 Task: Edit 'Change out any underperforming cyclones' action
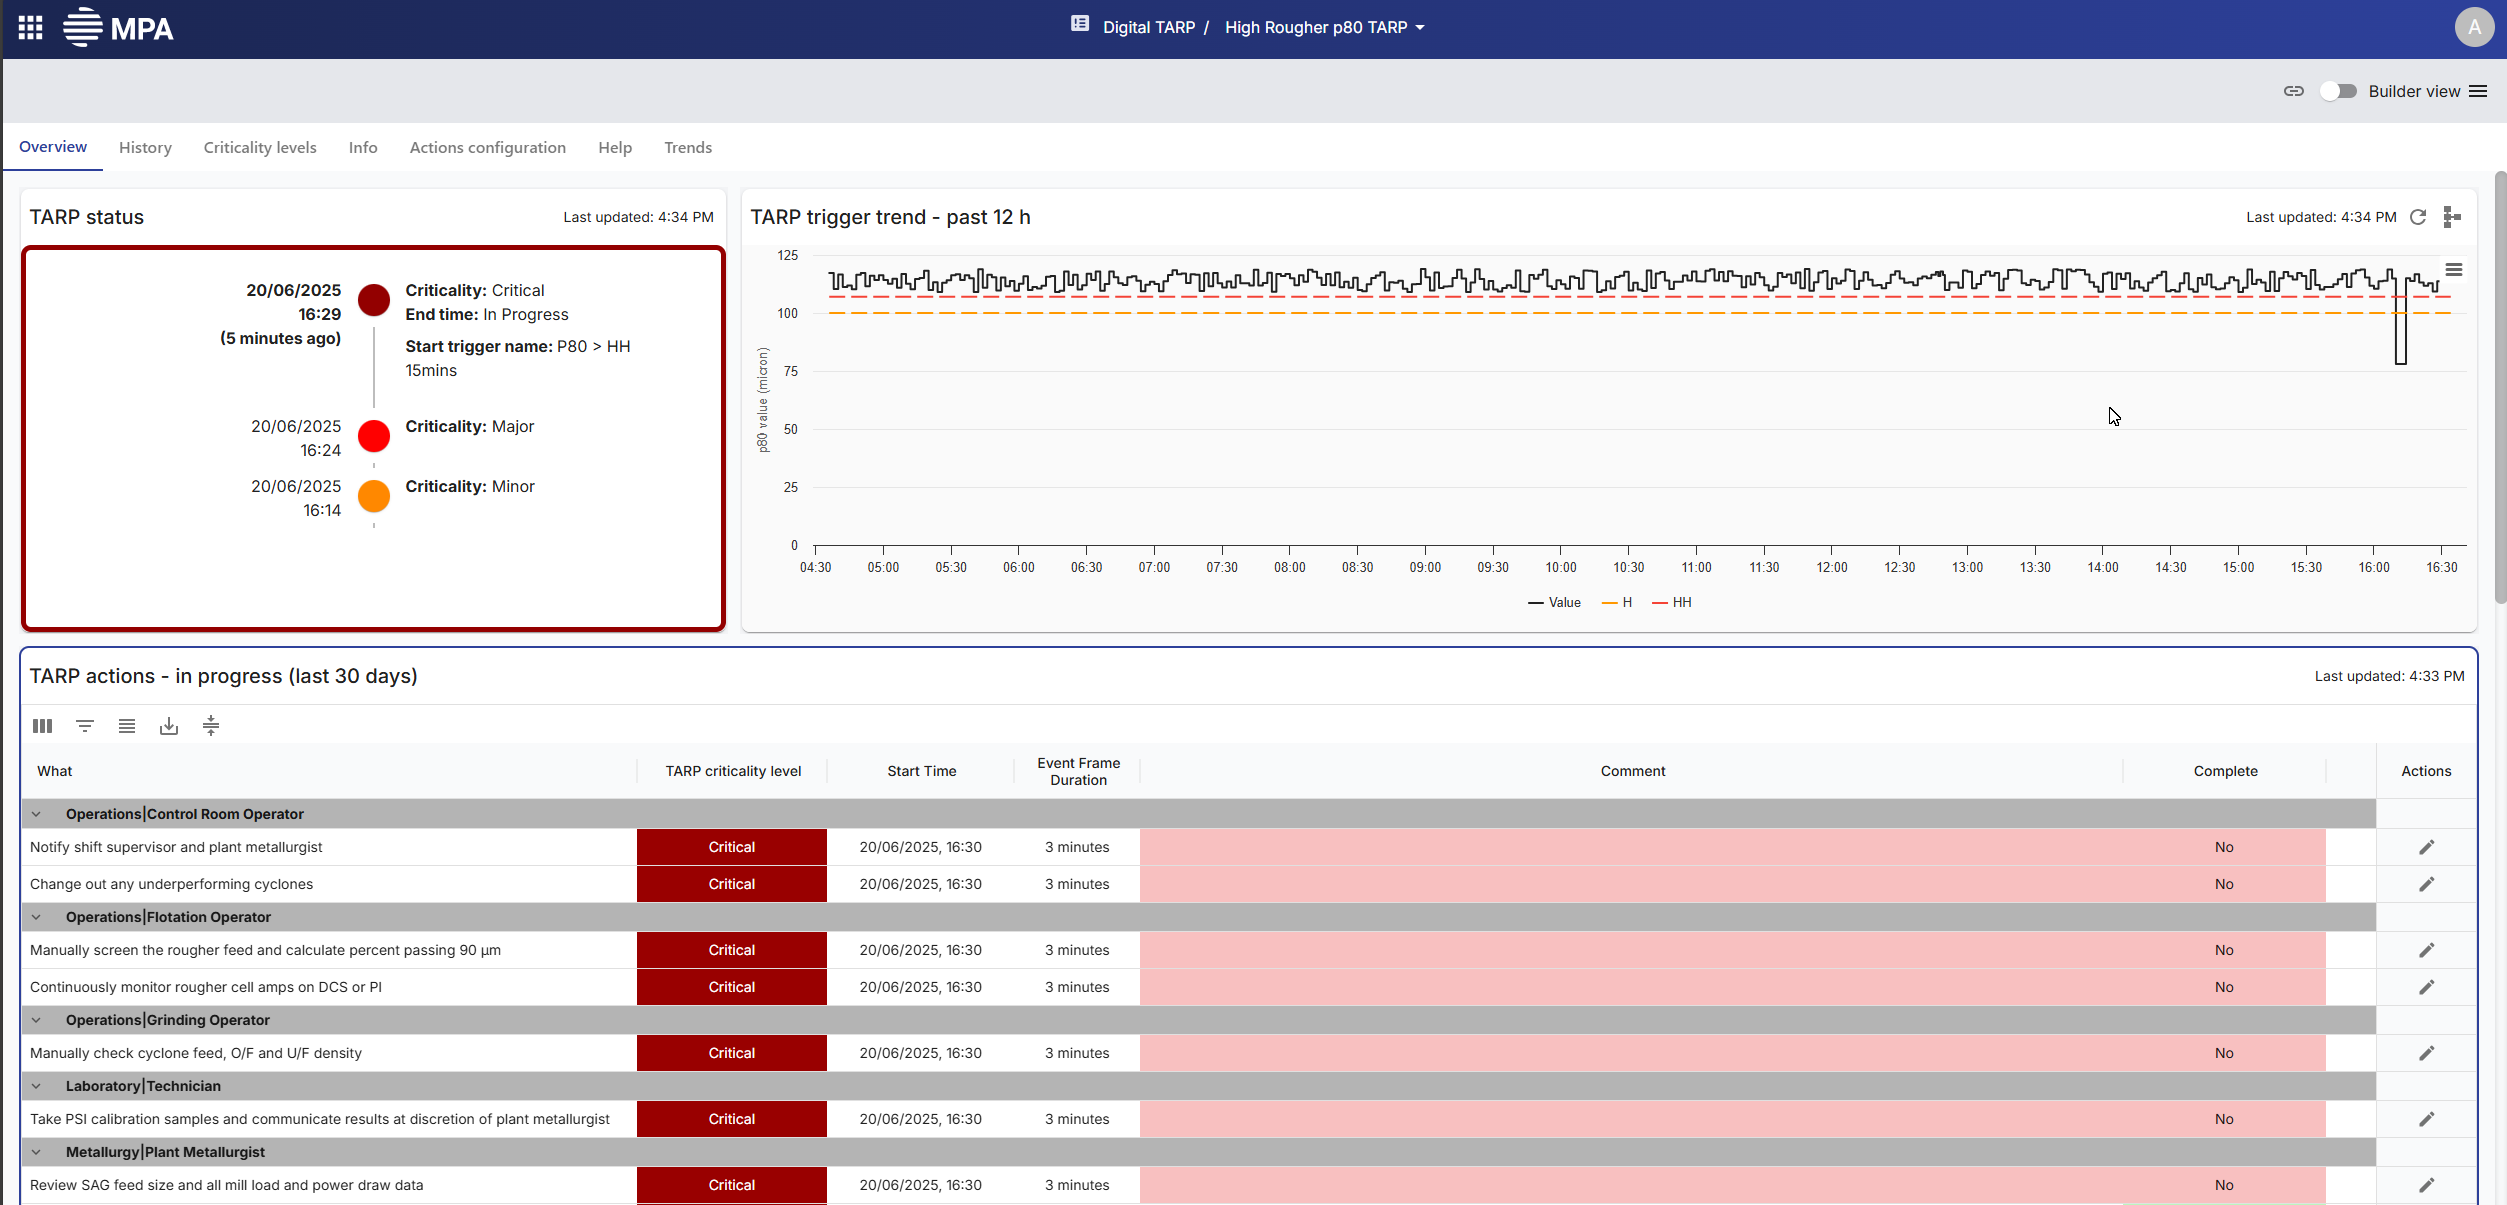tap(2426, 884)
